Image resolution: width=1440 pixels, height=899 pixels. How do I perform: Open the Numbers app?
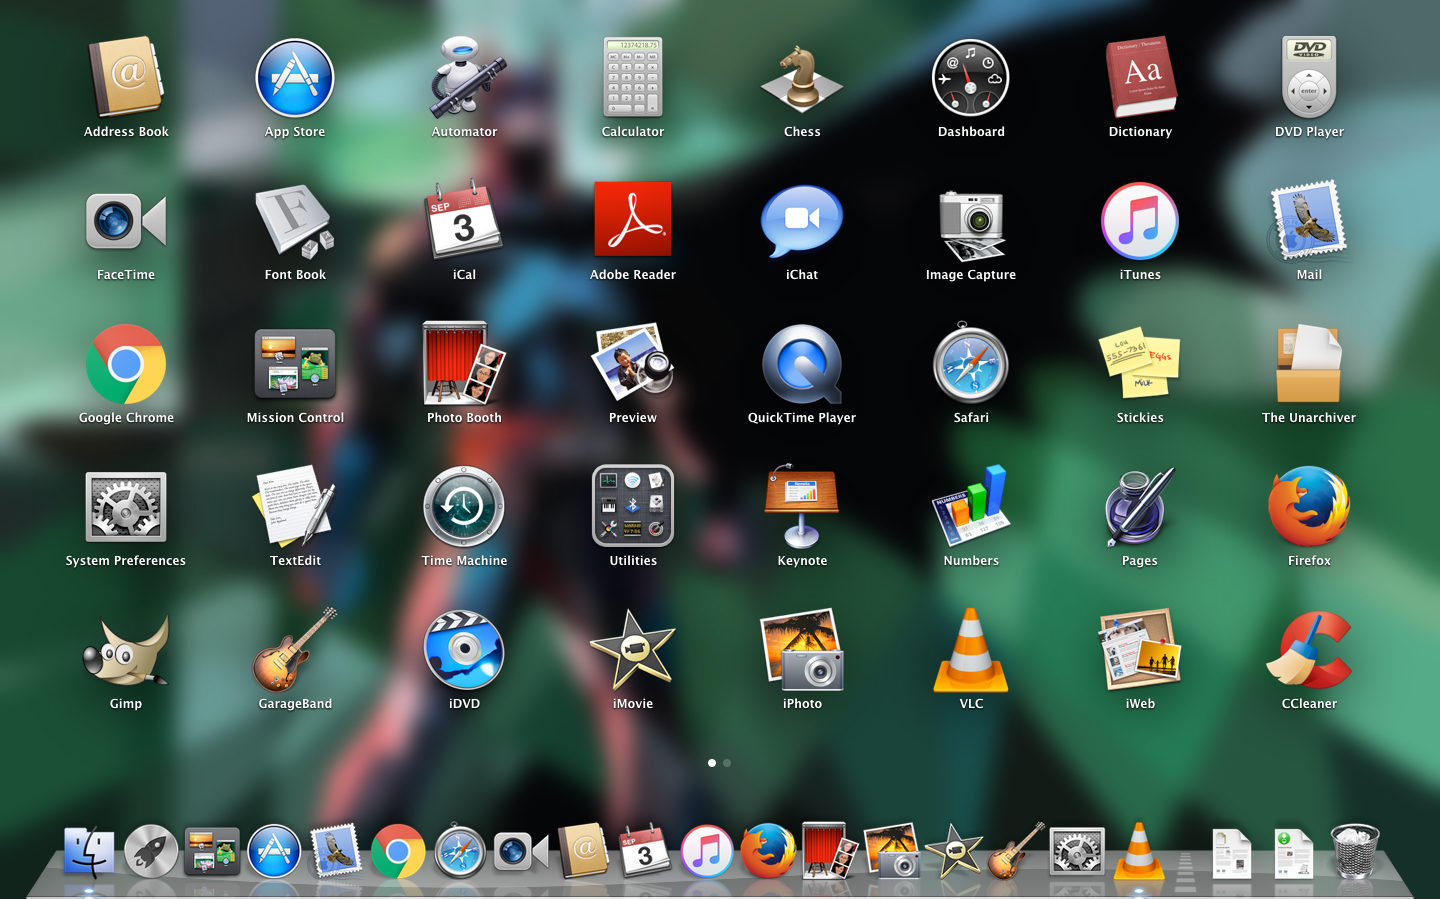[x=971, y=505]
